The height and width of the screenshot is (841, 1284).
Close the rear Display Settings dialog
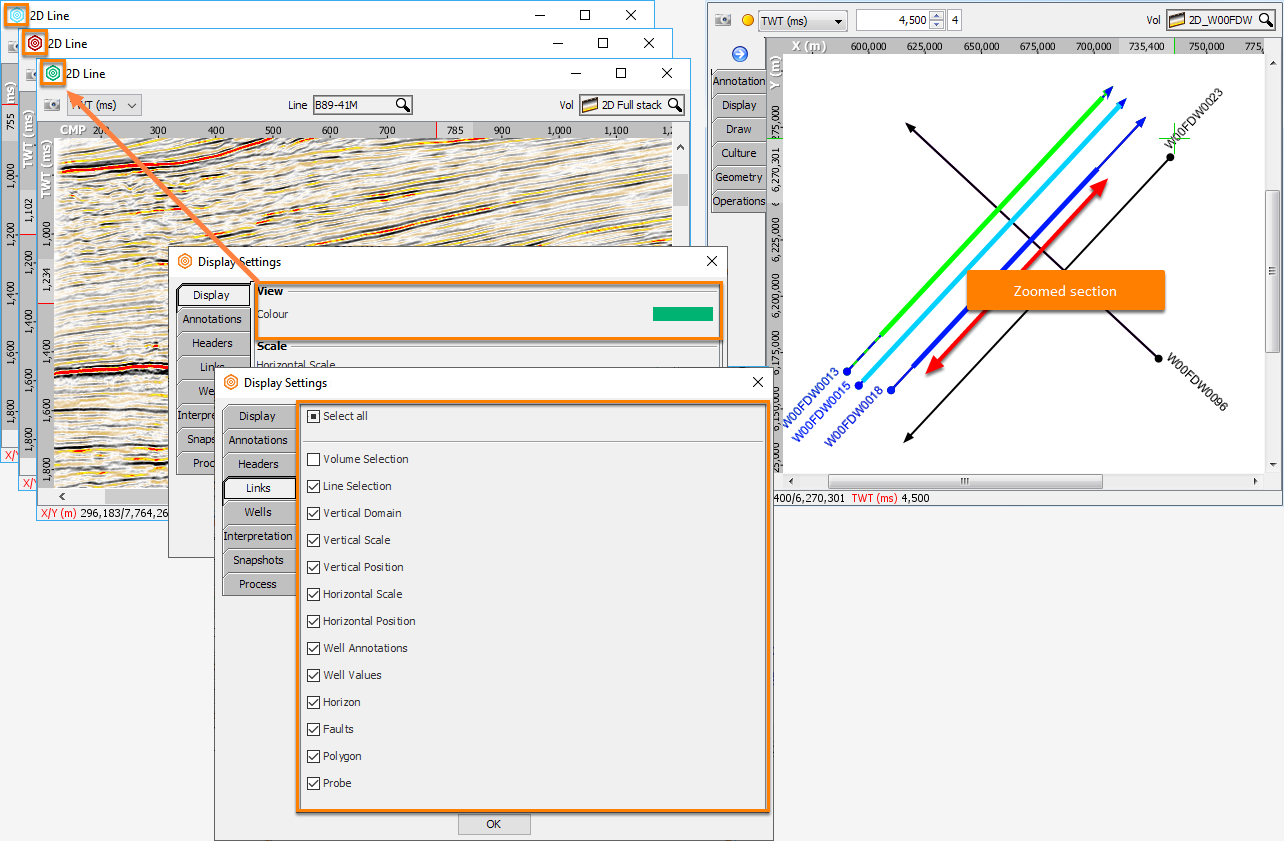712,261
